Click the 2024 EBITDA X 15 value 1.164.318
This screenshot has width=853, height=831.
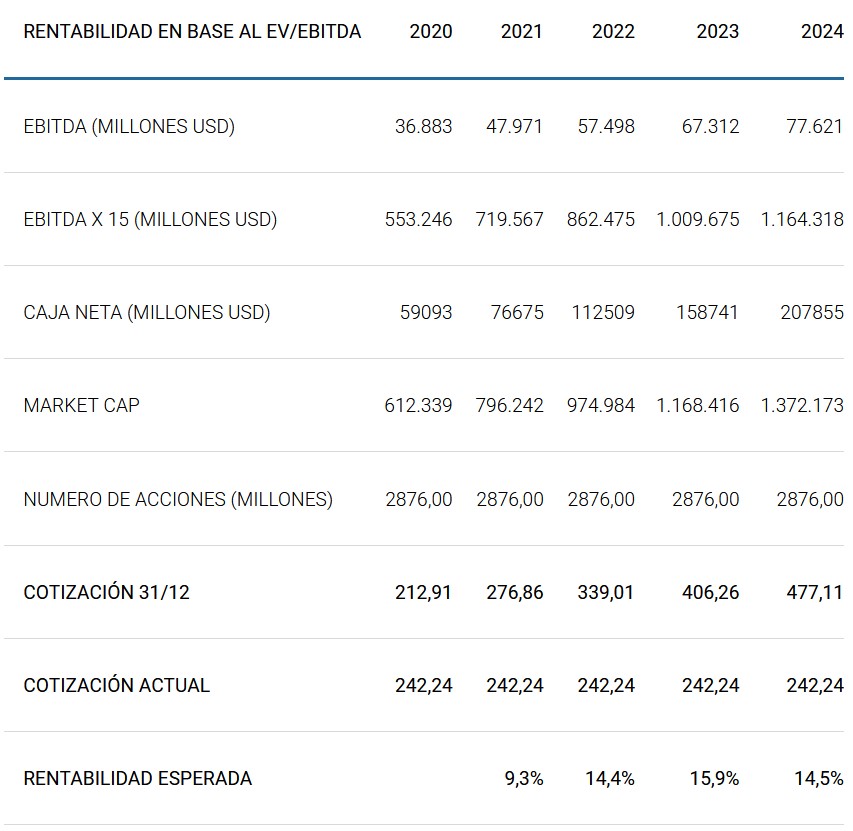tap(801, 220)
